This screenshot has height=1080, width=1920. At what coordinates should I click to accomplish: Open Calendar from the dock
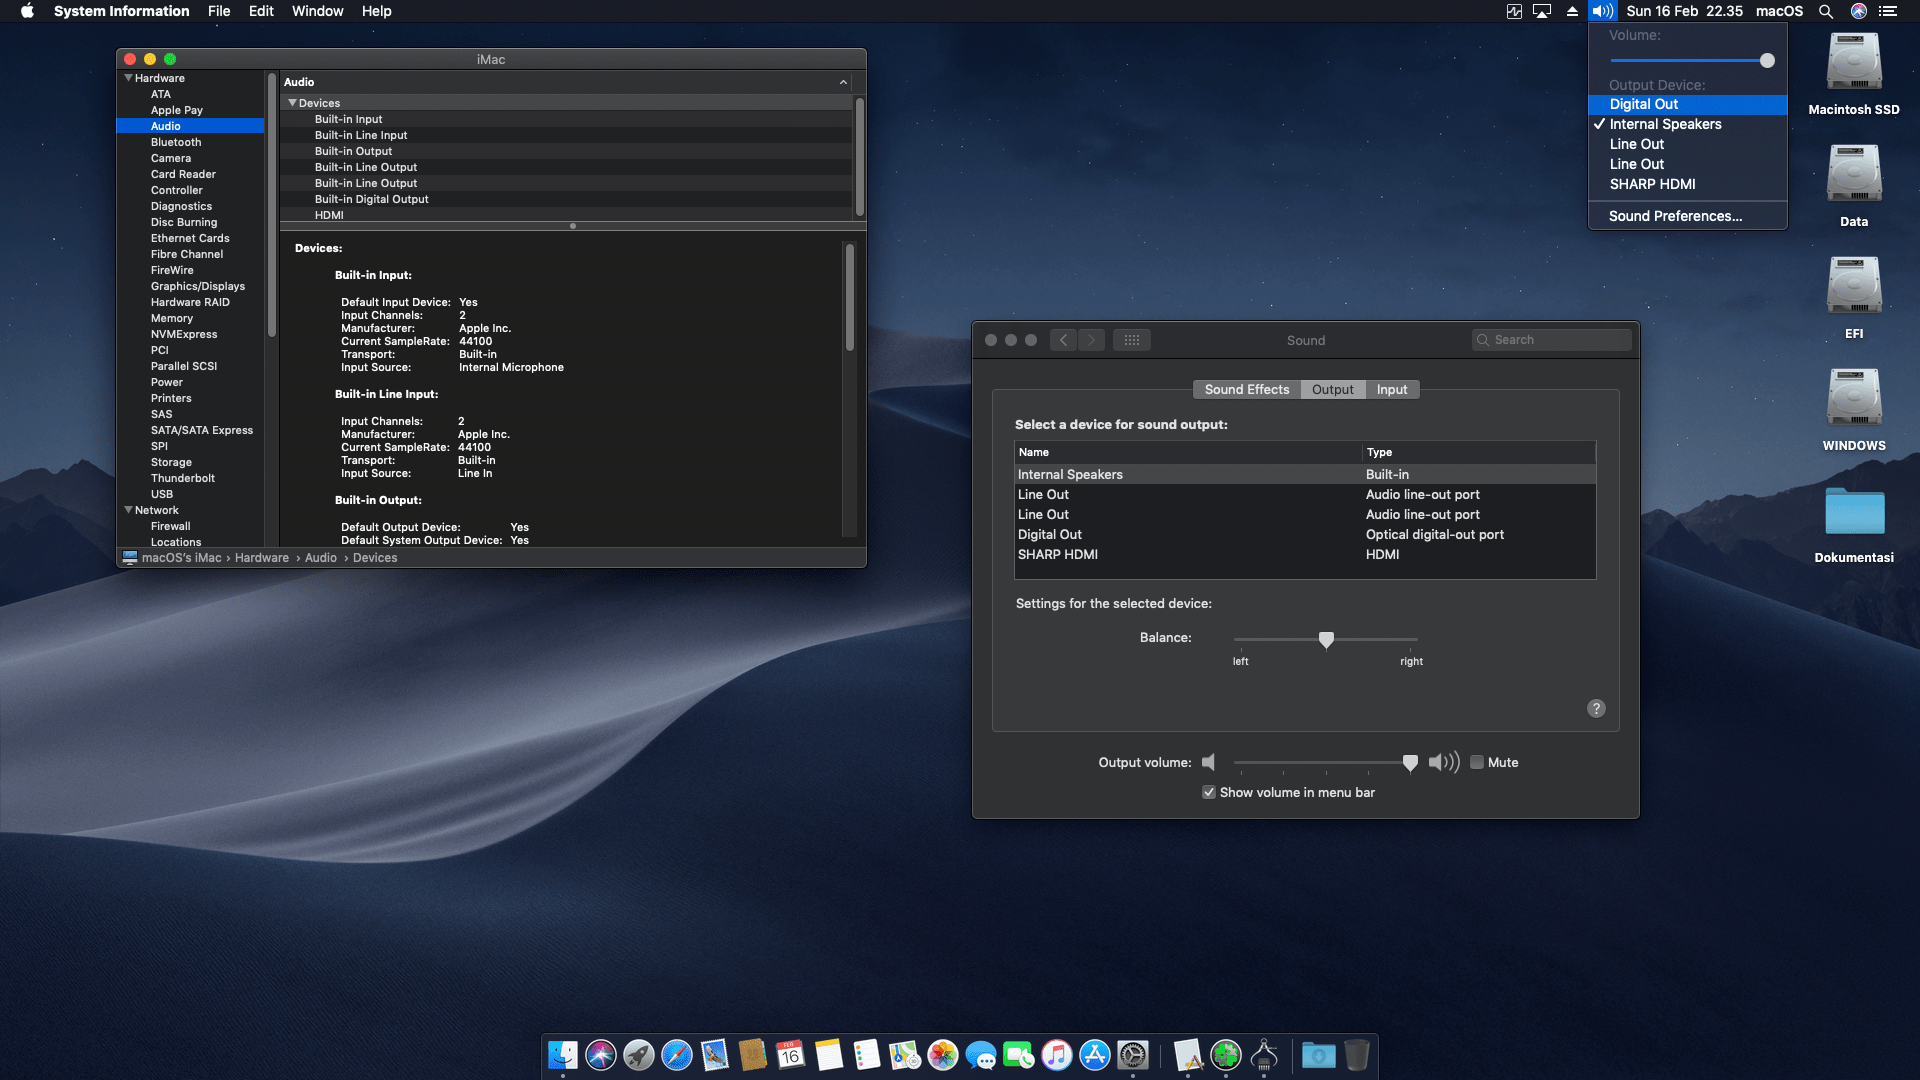791,1055
